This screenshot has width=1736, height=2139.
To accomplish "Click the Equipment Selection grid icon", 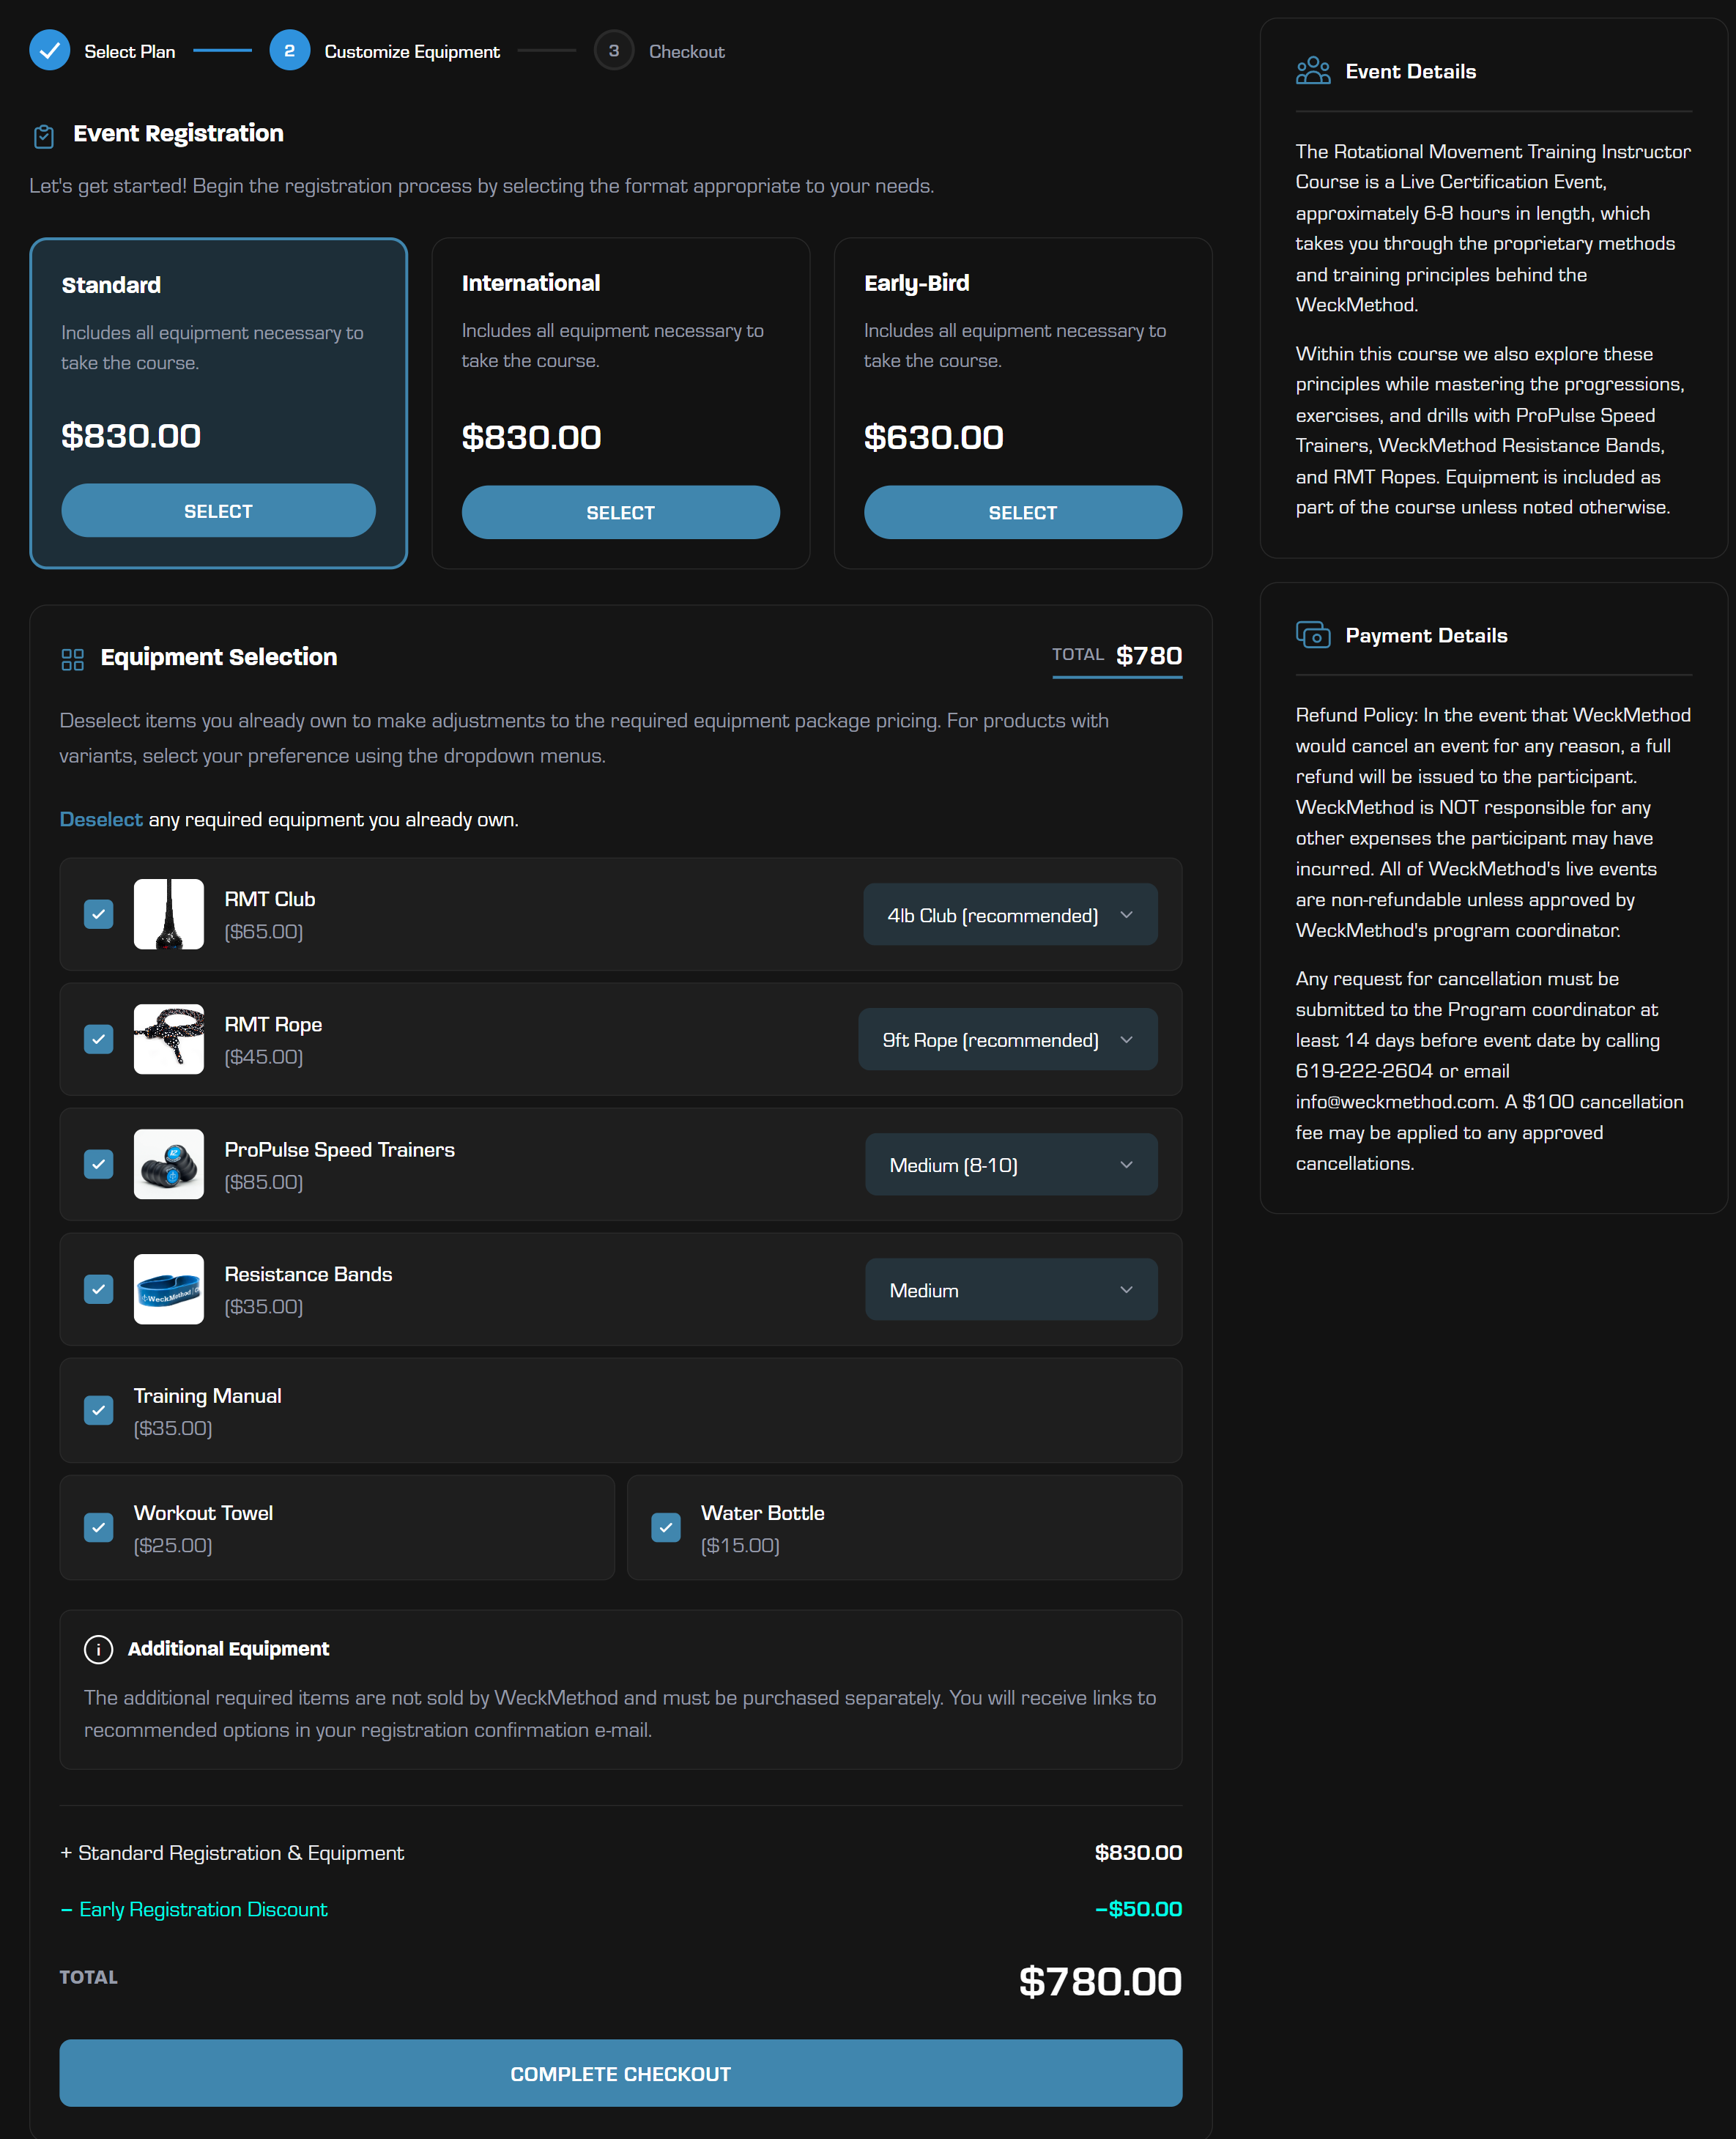I will click(72, 659).
